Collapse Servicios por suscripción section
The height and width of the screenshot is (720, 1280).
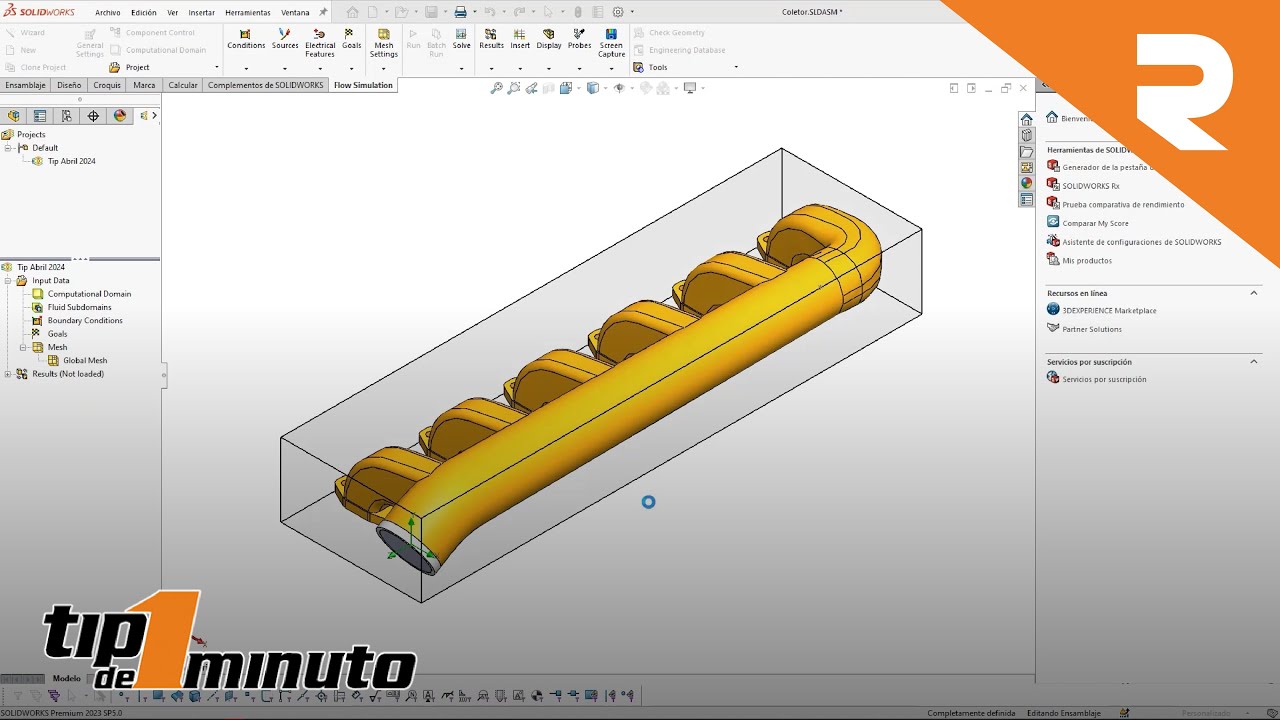click(1253, 361)
